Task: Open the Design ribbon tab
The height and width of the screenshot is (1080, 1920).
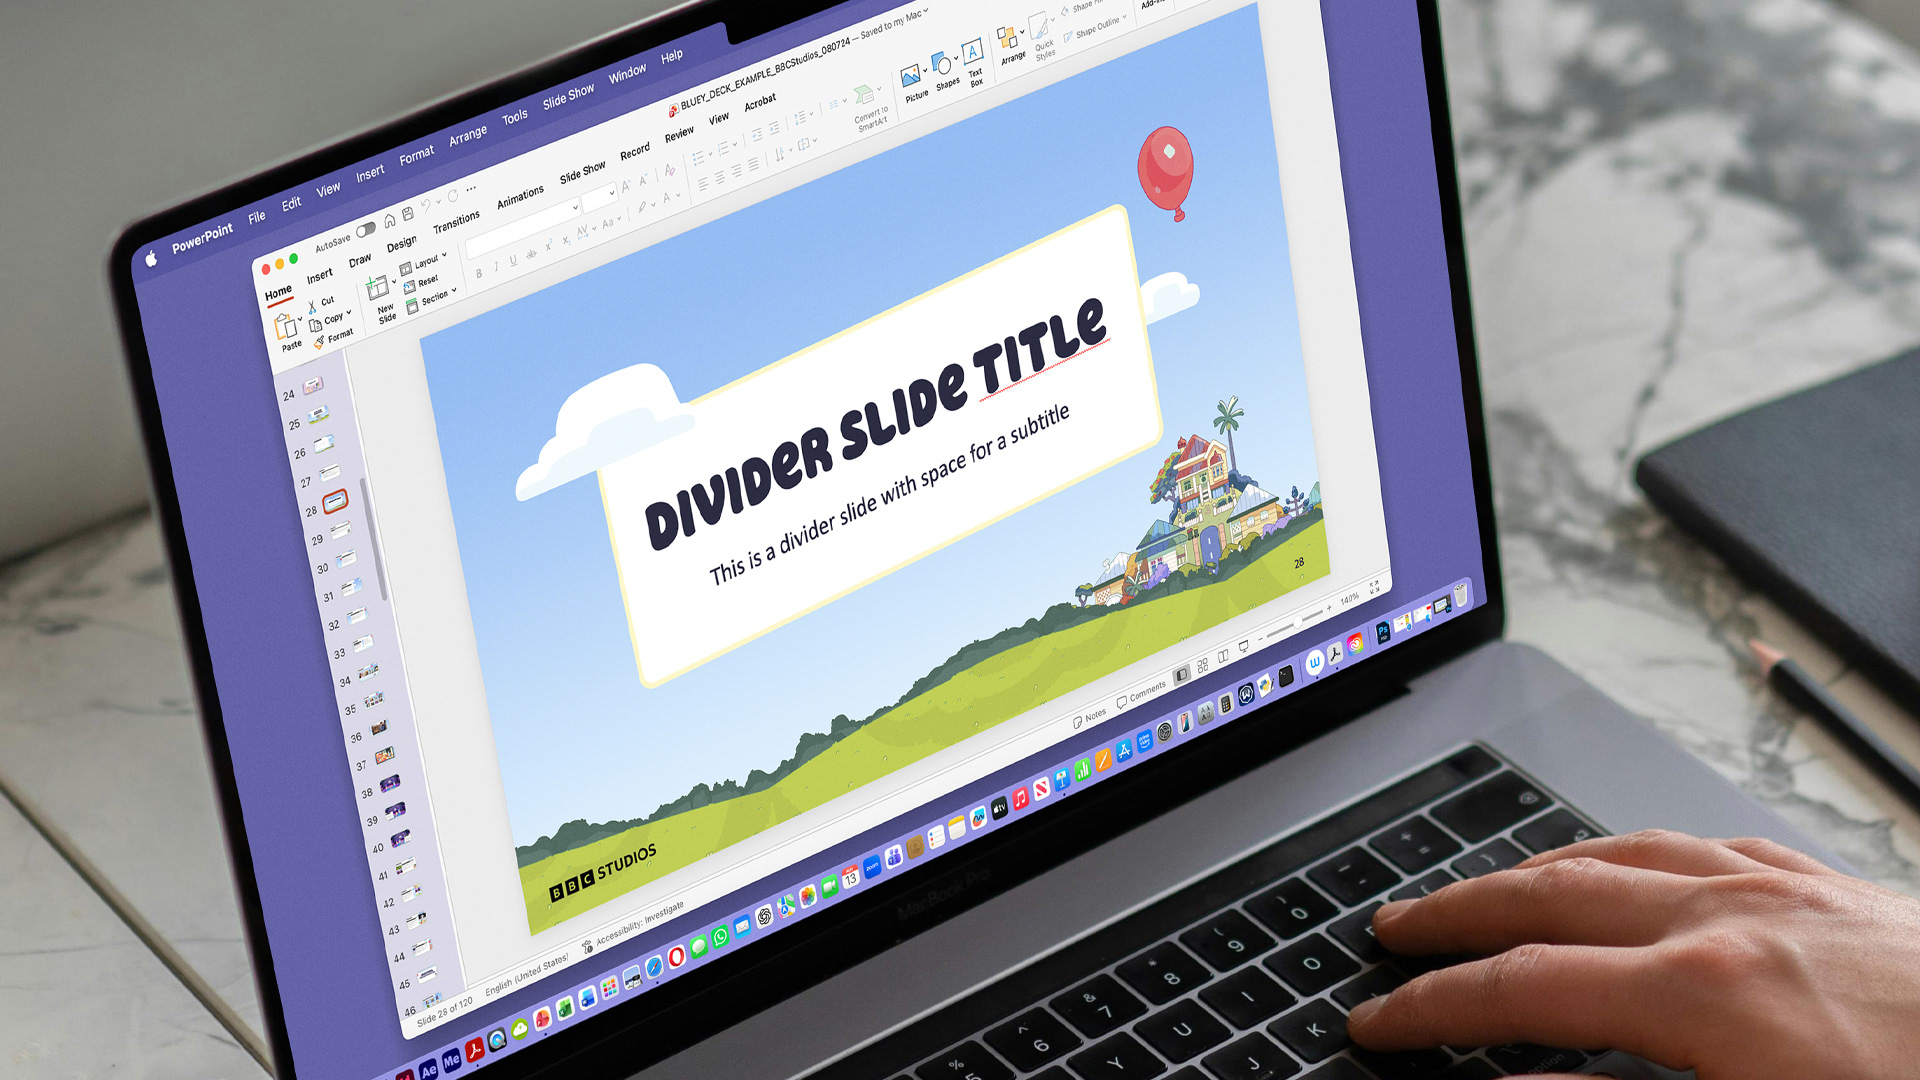Action: click(x=402, y=243)
